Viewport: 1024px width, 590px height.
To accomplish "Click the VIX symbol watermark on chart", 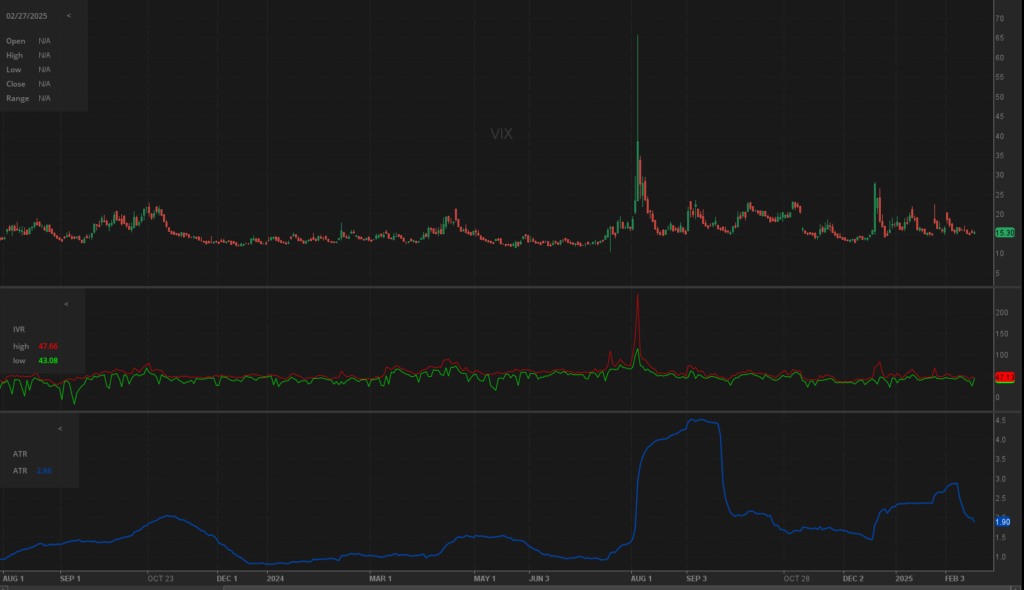I will point(501,133).
